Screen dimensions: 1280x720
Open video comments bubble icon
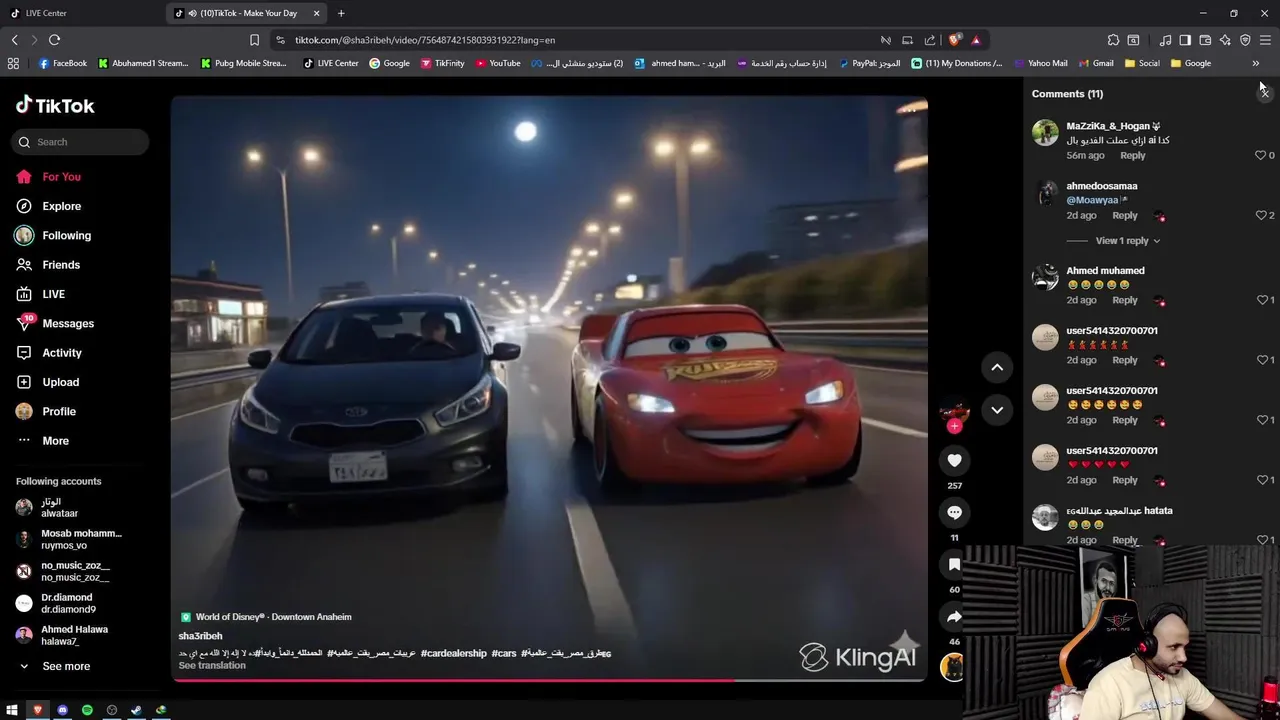click(x=954, y=512)
